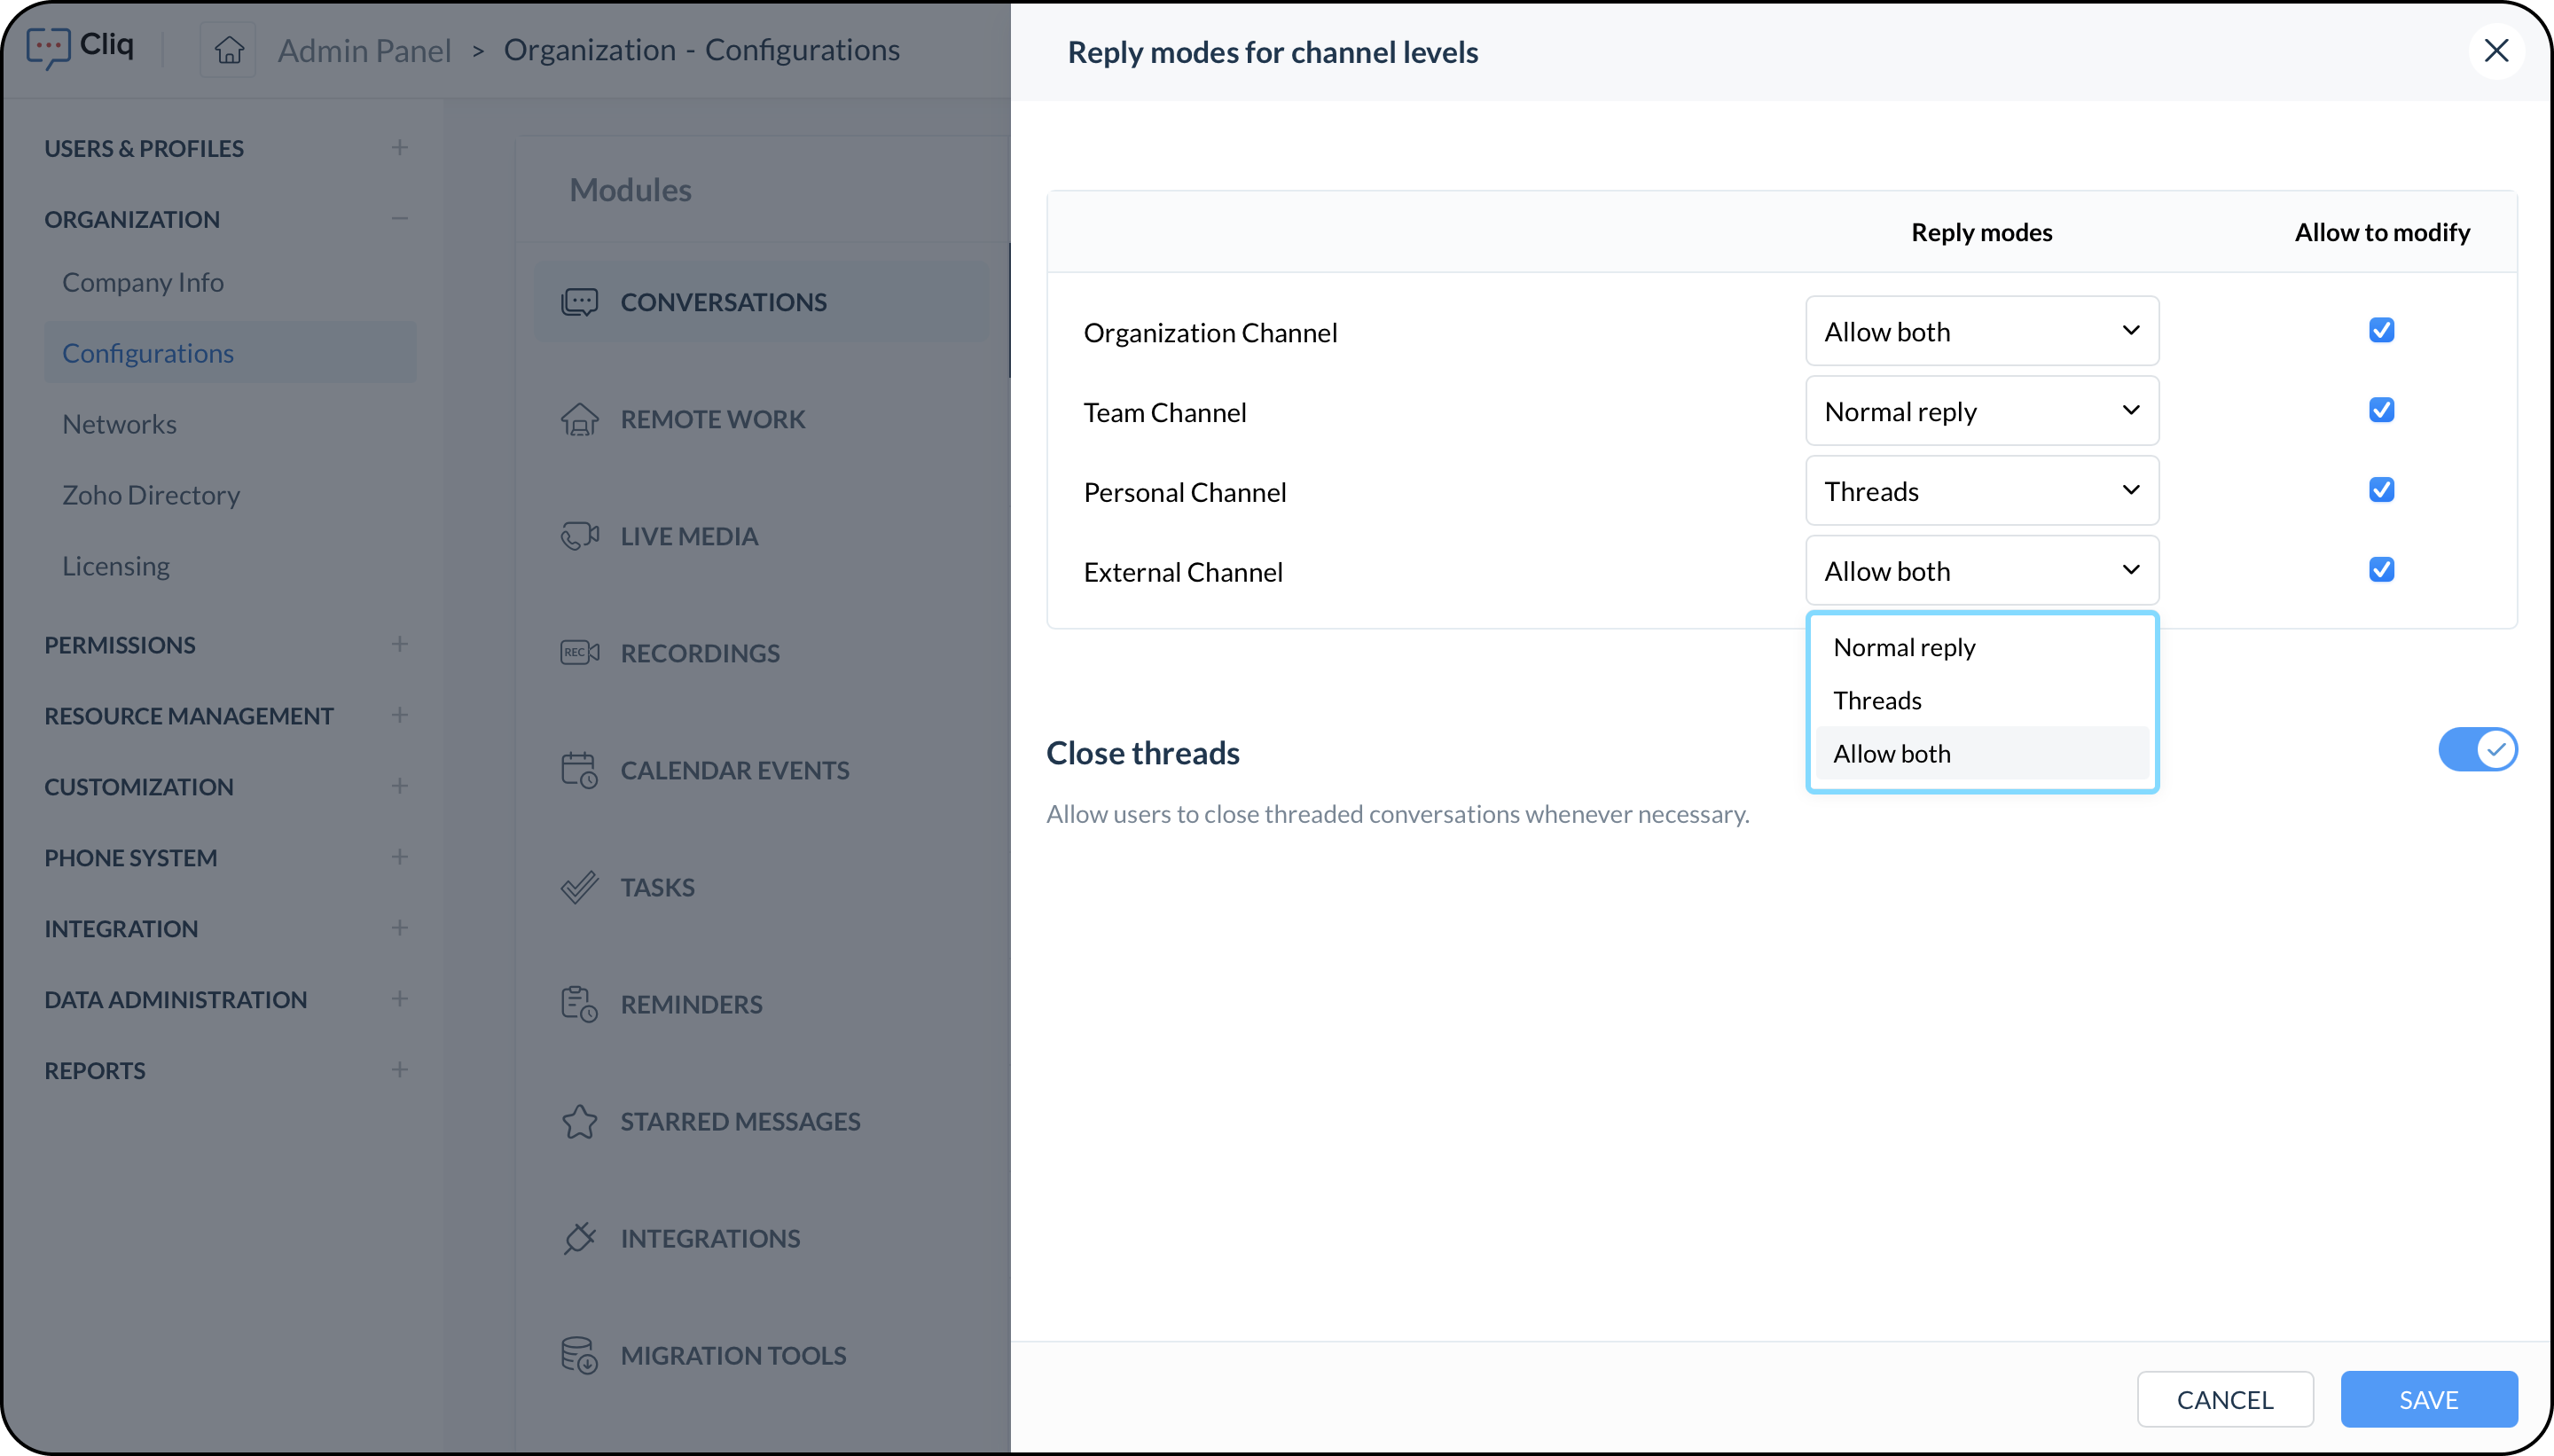The image size is (2554, 1456).
Task: Select the Integrations module
Action: pyautogui.click(x=762, y=1238)
